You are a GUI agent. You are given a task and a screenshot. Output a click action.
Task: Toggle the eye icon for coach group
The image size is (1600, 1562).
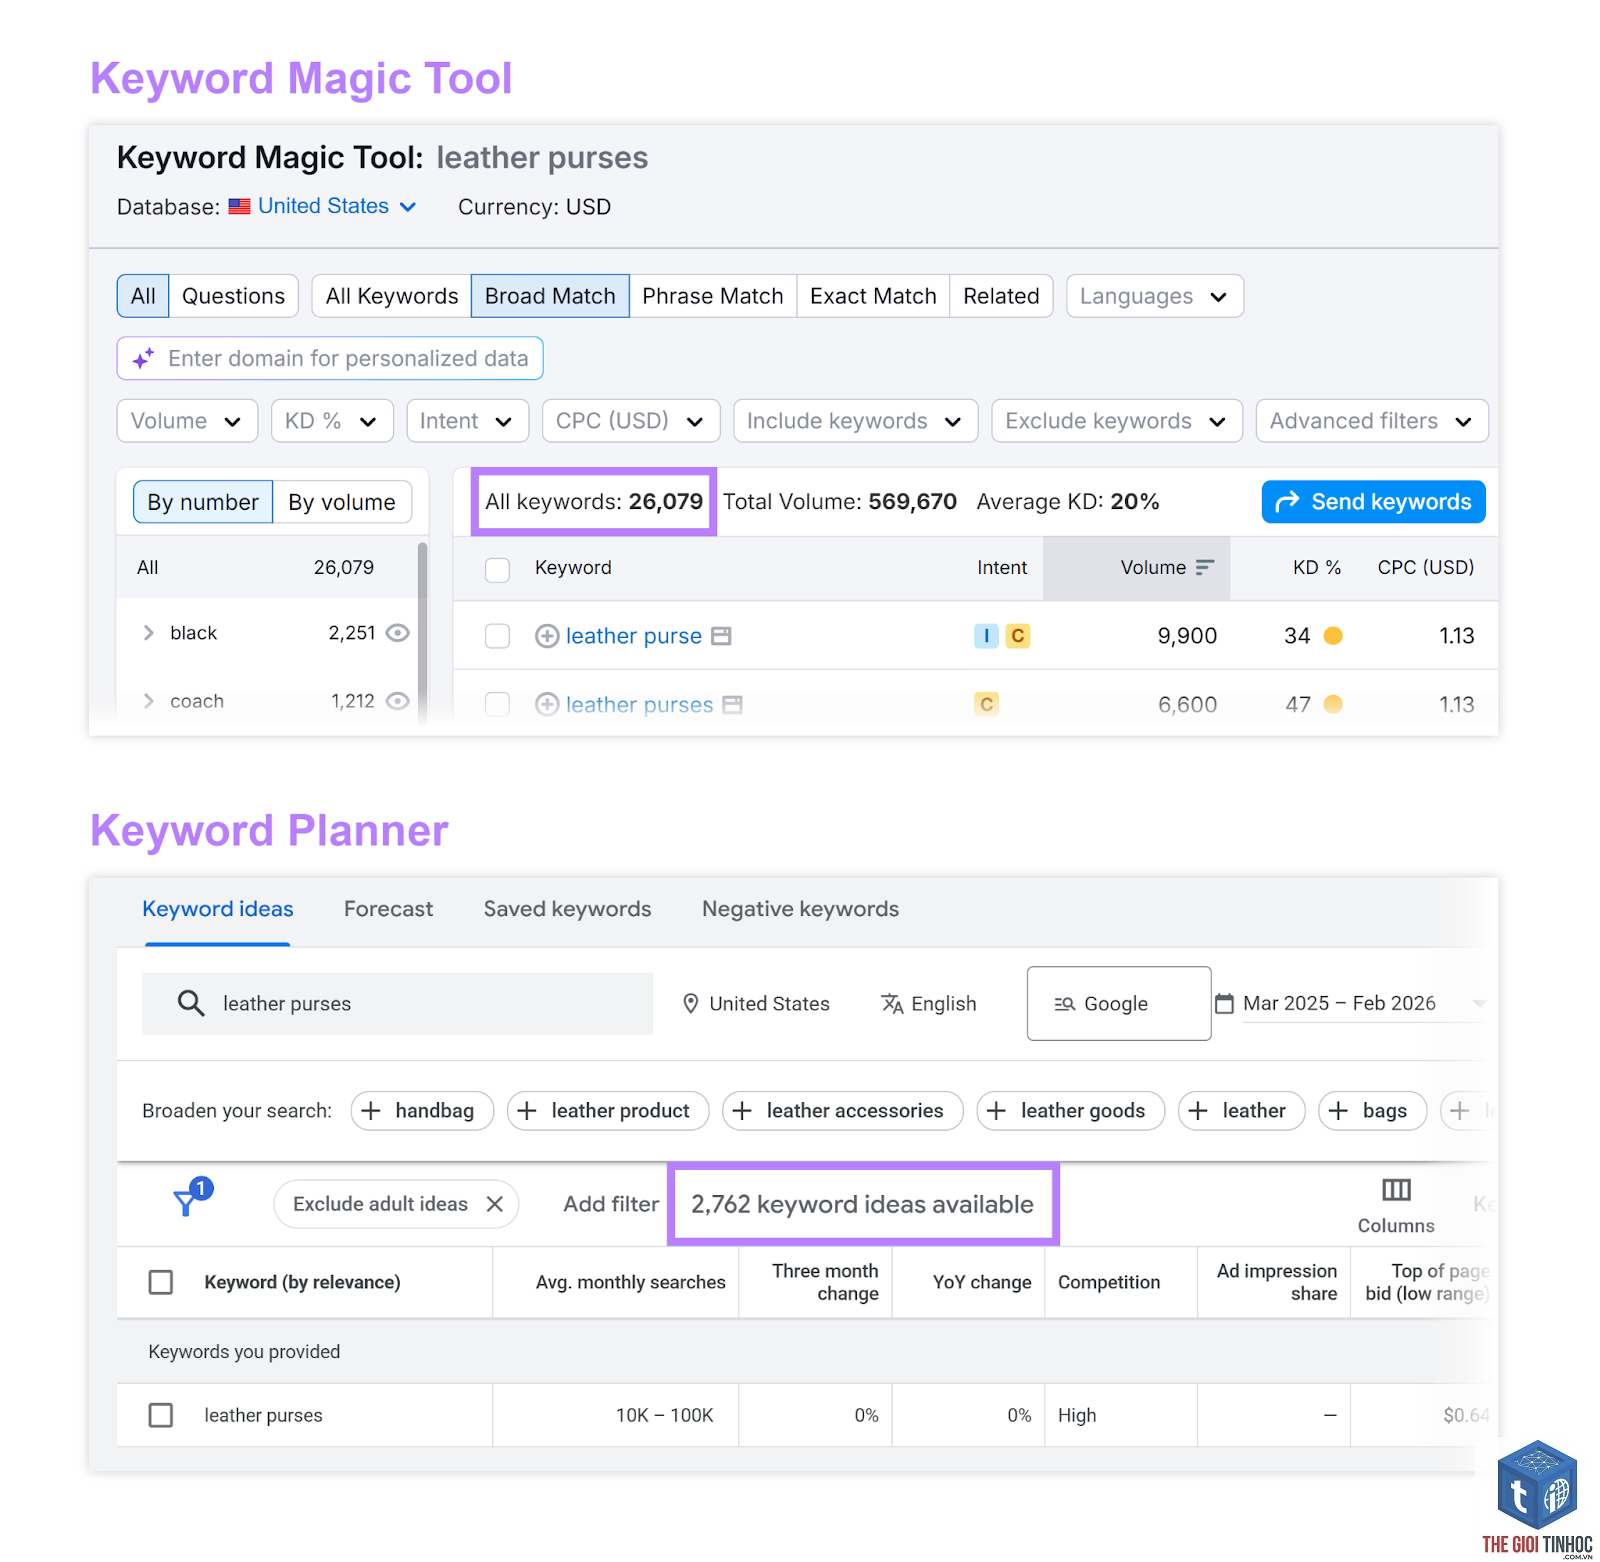[x=398, y=701]
